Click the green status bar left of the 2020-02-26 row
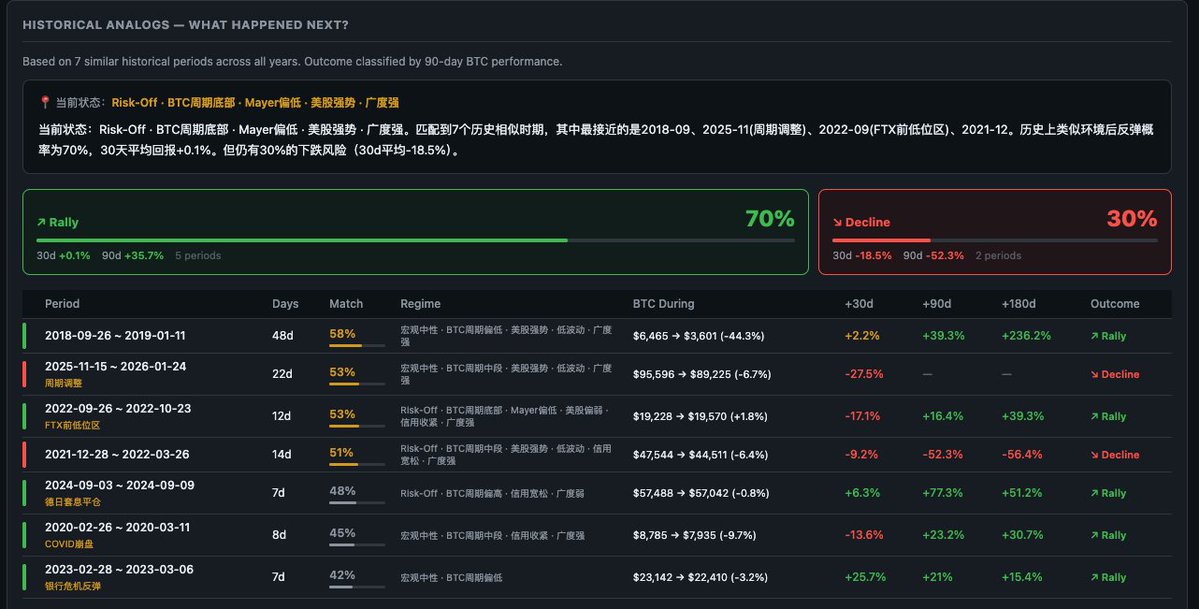This screenshot has height=609, width=1199. [25, 535]
